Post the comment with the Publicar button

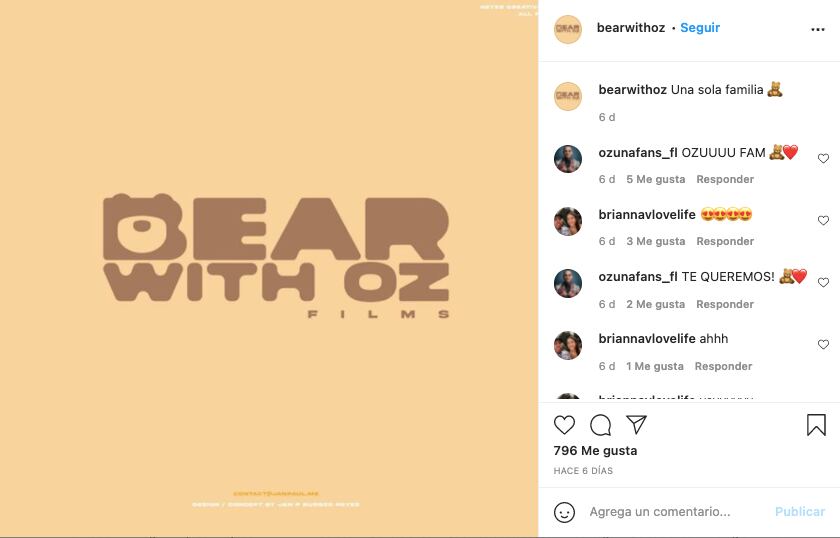tap(800, 512)
